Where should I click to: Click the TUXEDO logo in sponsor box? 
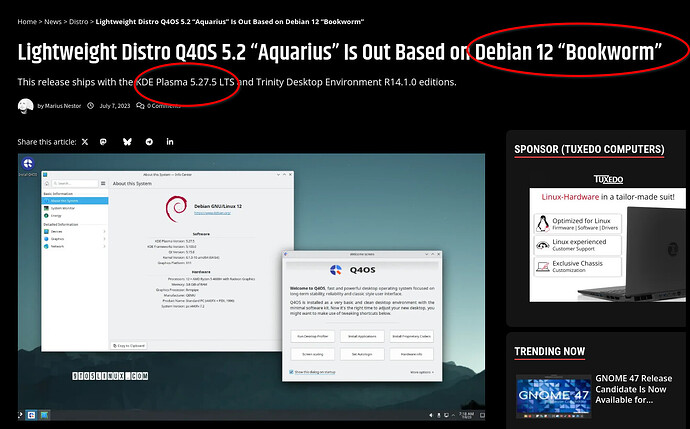[x=608, y=179]
